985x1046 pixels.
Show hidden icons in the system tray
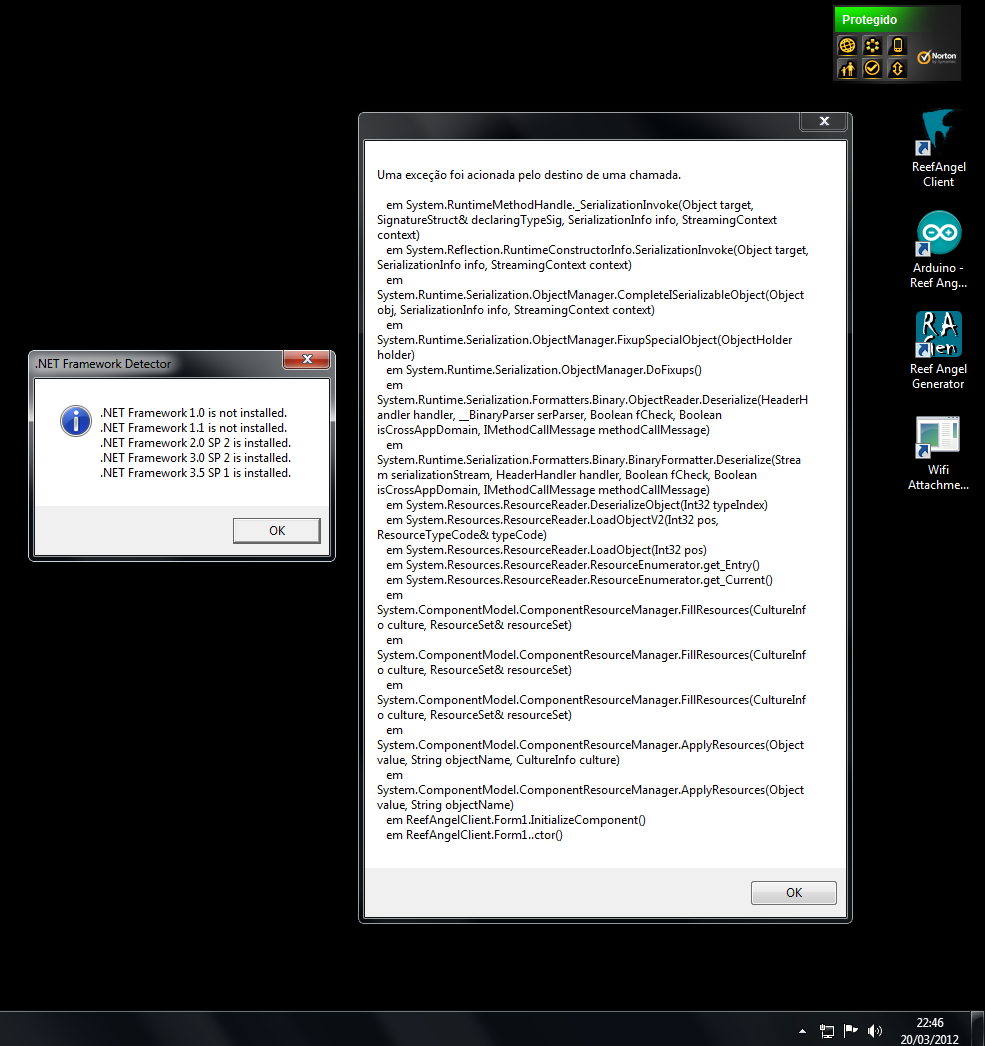pos(802,1031)
